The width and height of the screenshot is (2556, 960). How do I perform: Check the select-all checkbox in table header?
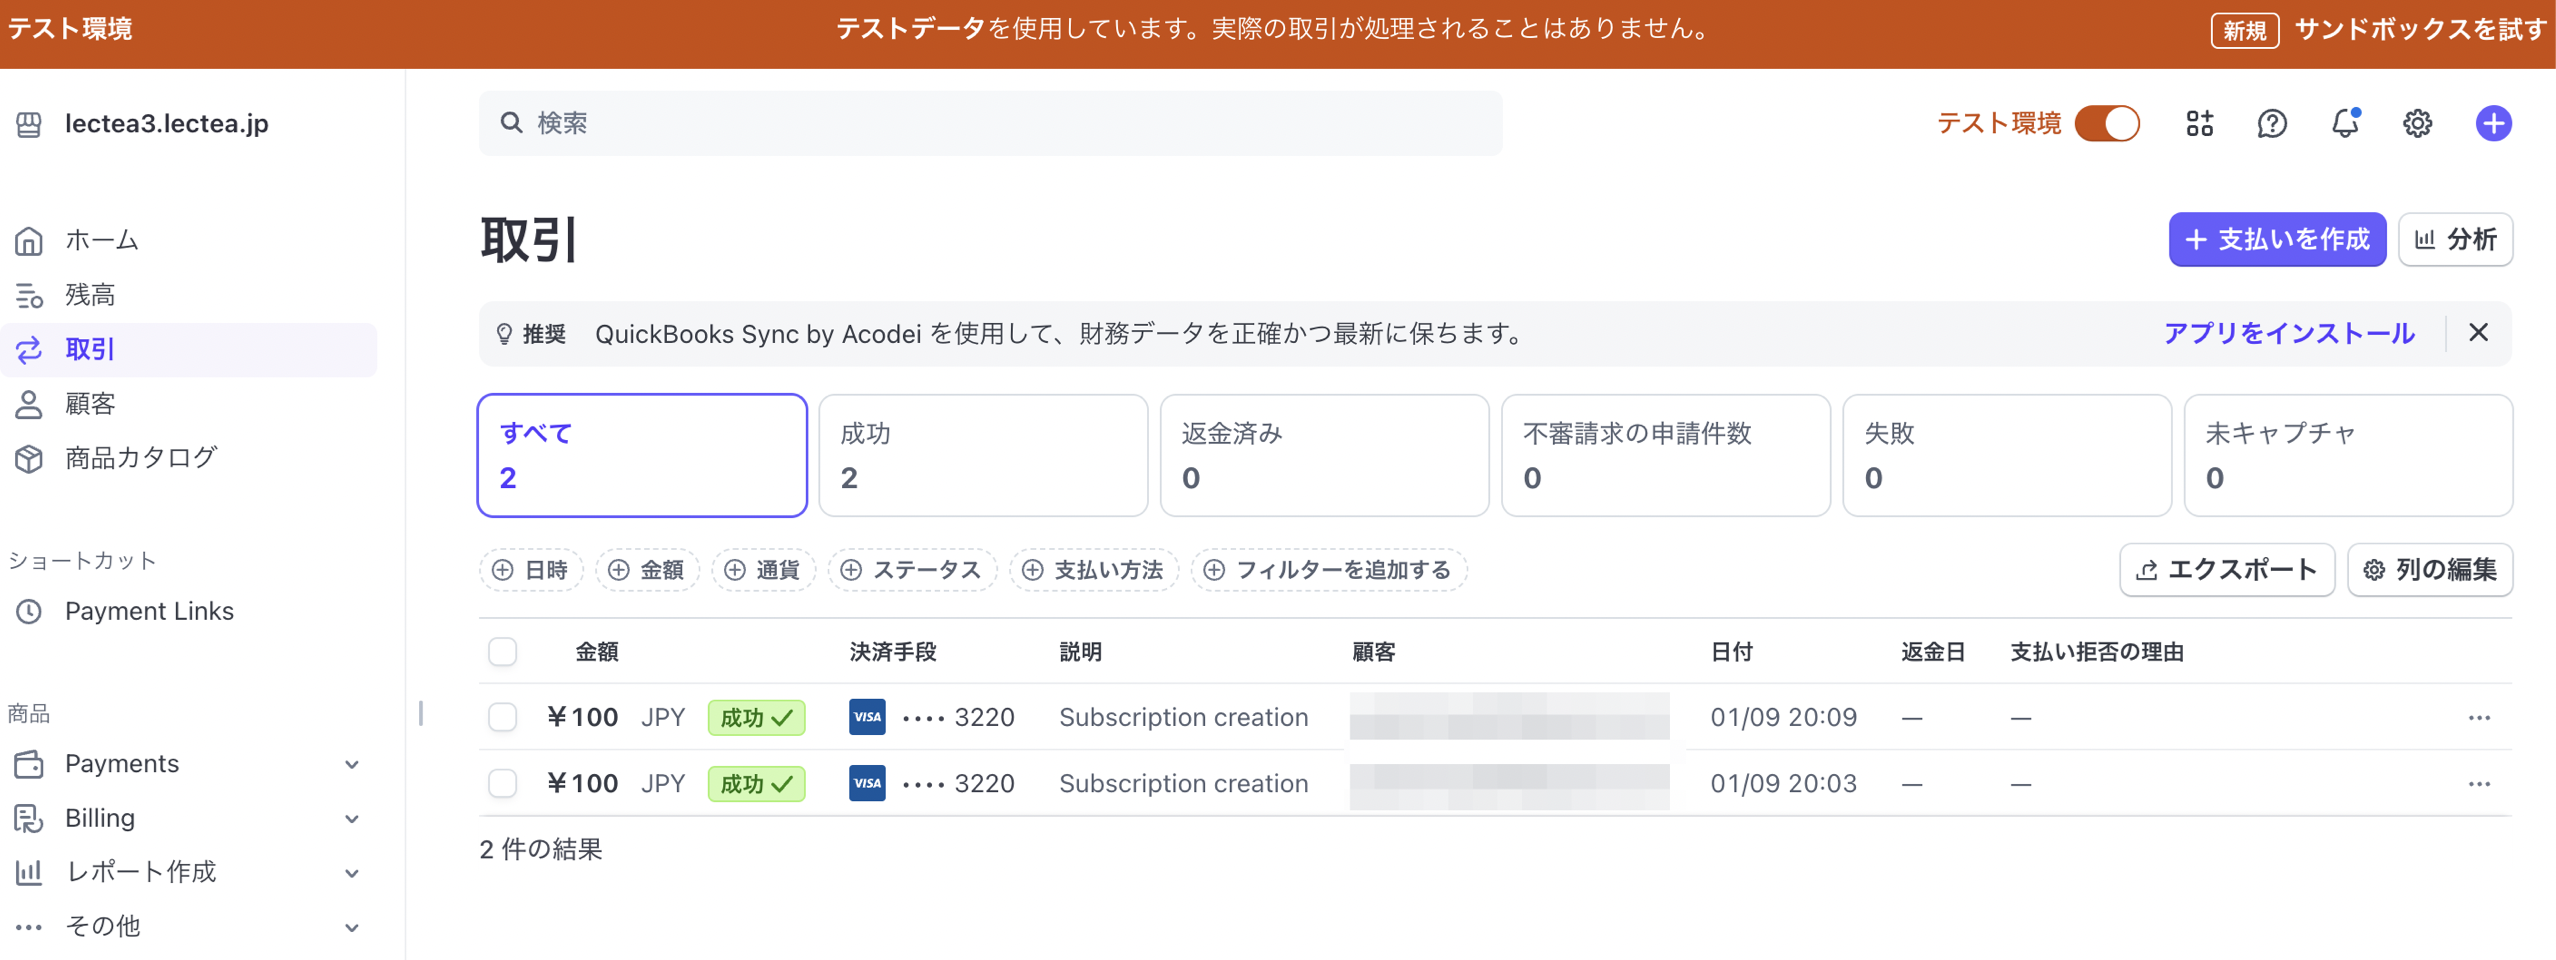(x=503, y=651)
